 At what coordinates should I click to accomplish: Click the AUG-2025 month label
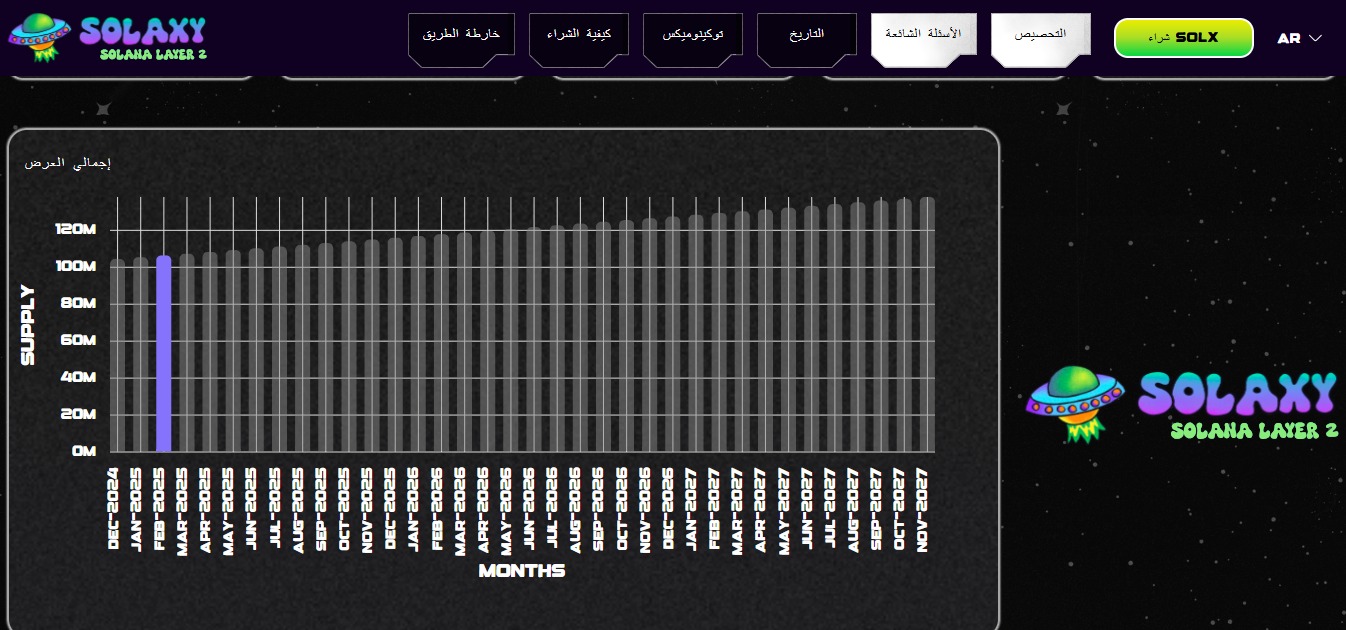coord(299,510)
